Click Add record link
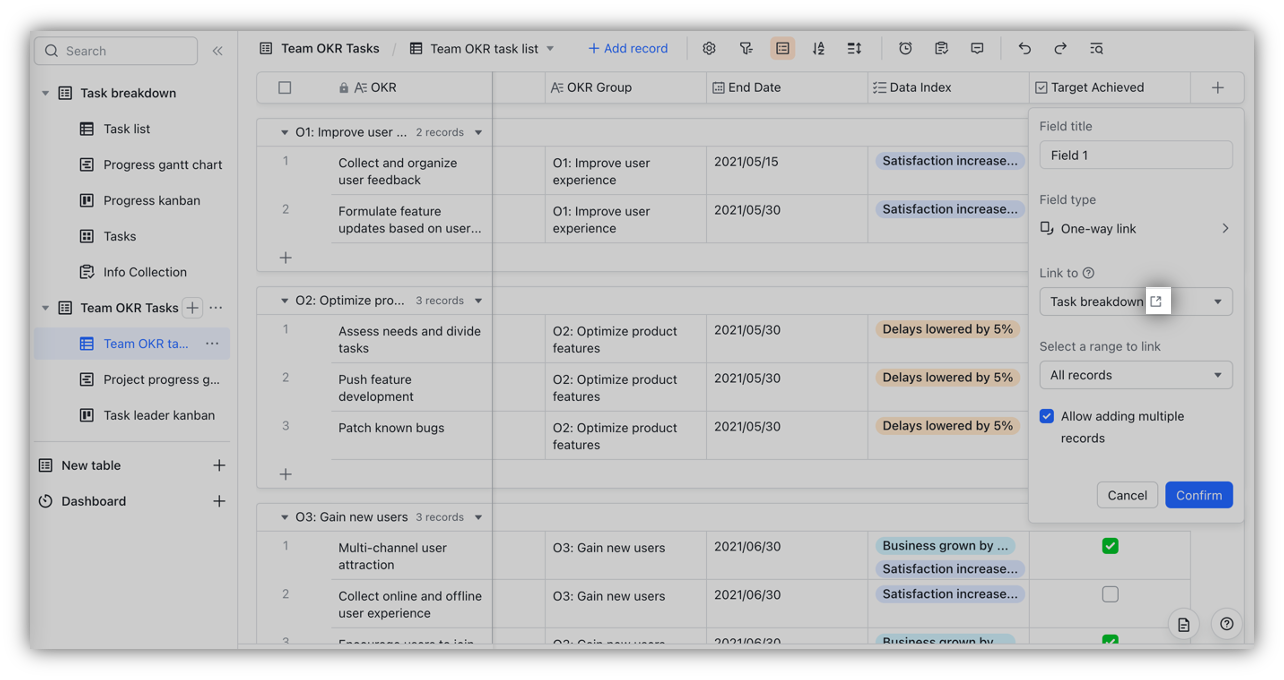1284x680 pixels. pyautogui.click(x=627, y=48)
